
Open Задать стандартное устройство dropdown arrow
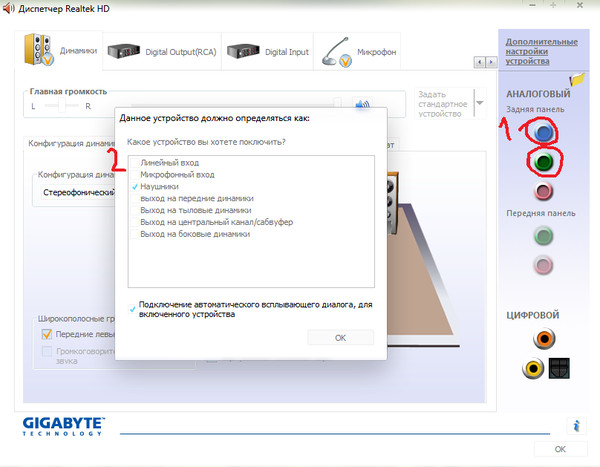pyautogui.click(x=479, y=103)
